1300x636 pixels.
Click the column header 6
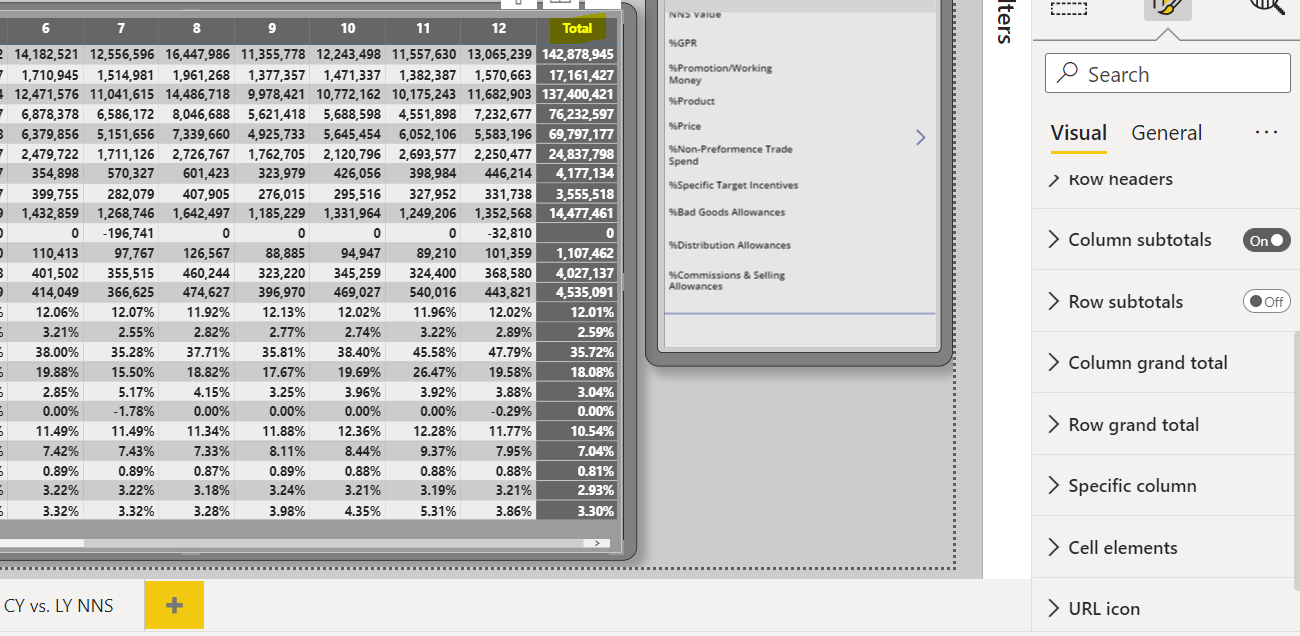point(45,28)
